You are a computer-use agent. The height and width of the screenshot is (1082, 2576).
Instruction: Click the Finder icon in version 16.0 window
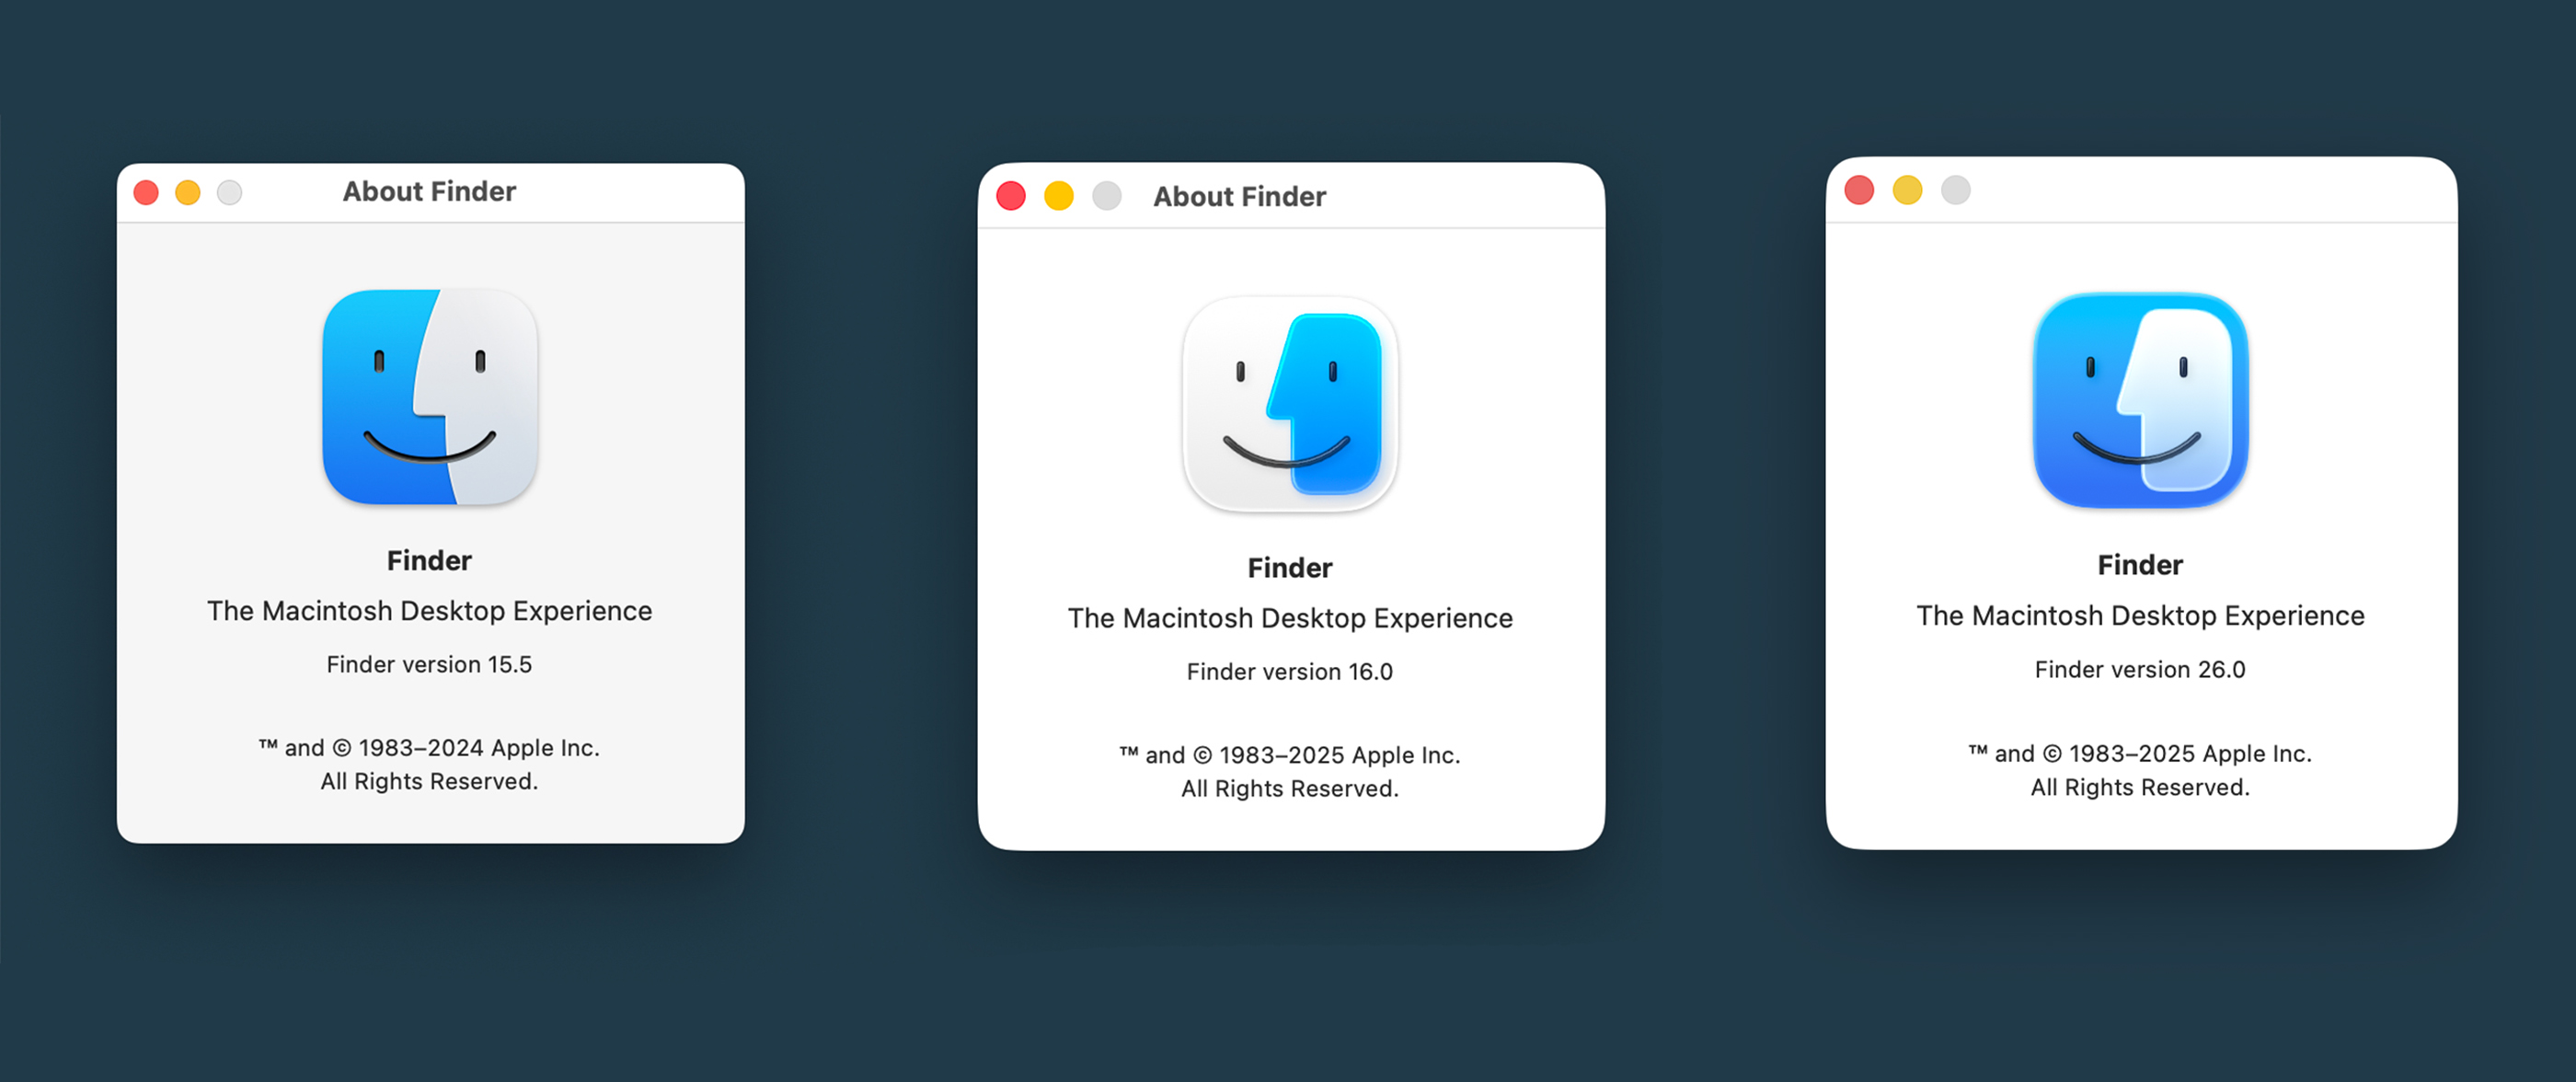[x=1290, y=404]
